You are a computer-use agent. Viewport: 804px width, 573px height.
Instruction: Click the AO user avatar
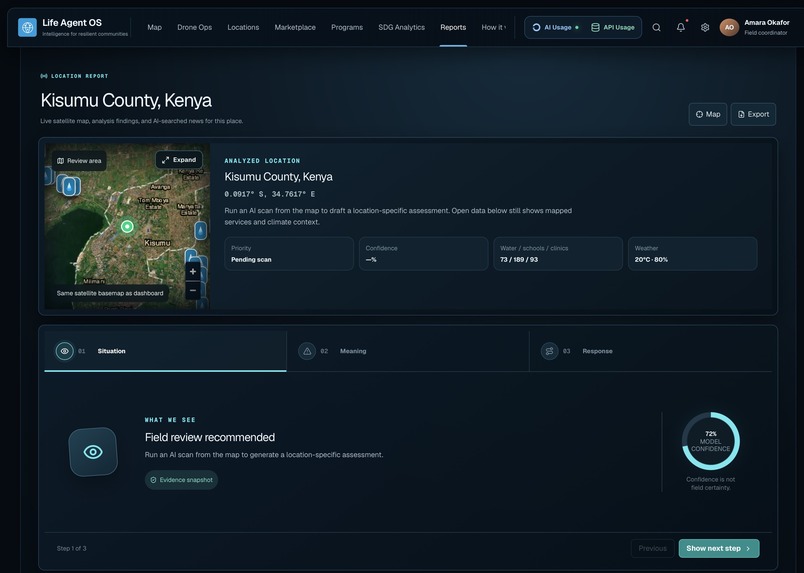(x=729, y=28)
